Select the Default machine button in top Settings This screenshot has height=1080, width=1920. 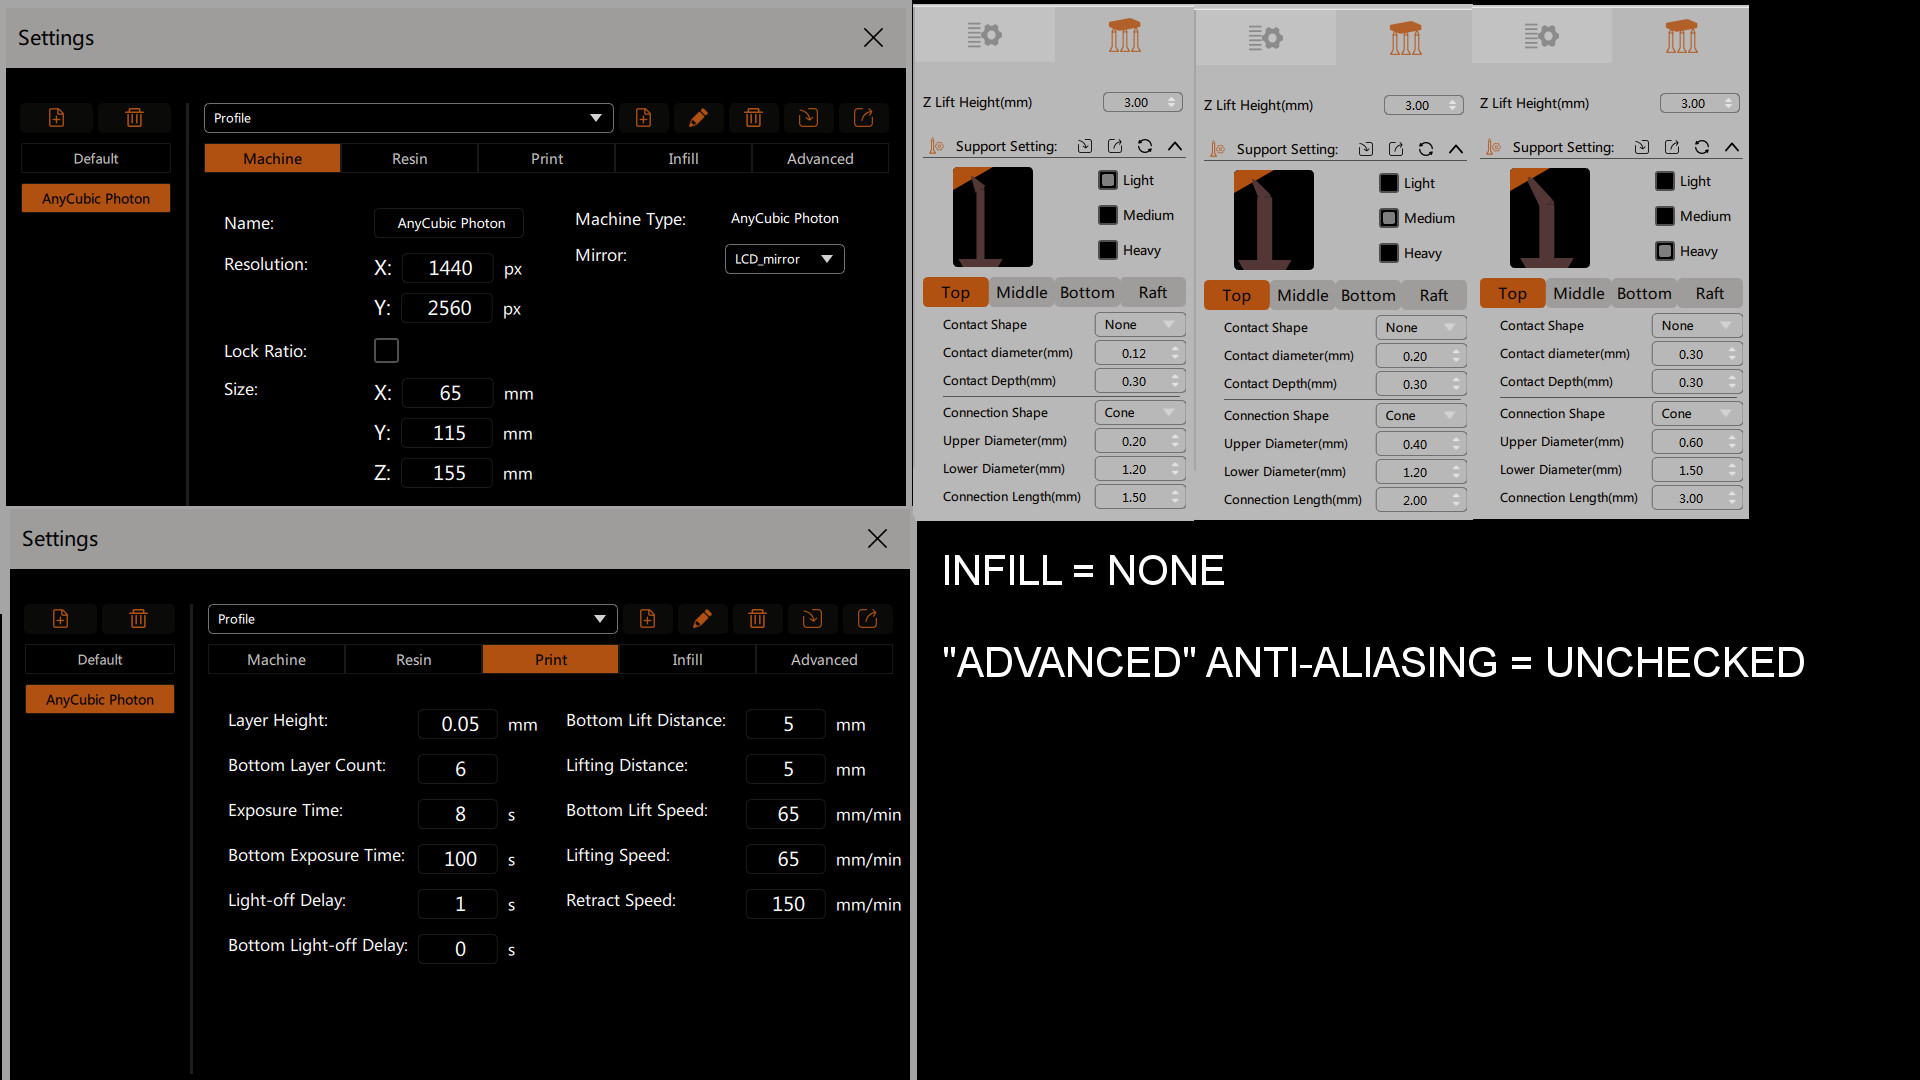(x=96, y=159)
